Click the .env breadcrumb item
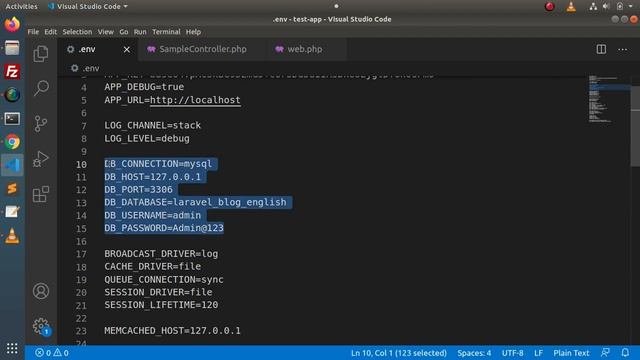This screenshot has width=640, height=360. click(x=85, y=68)
